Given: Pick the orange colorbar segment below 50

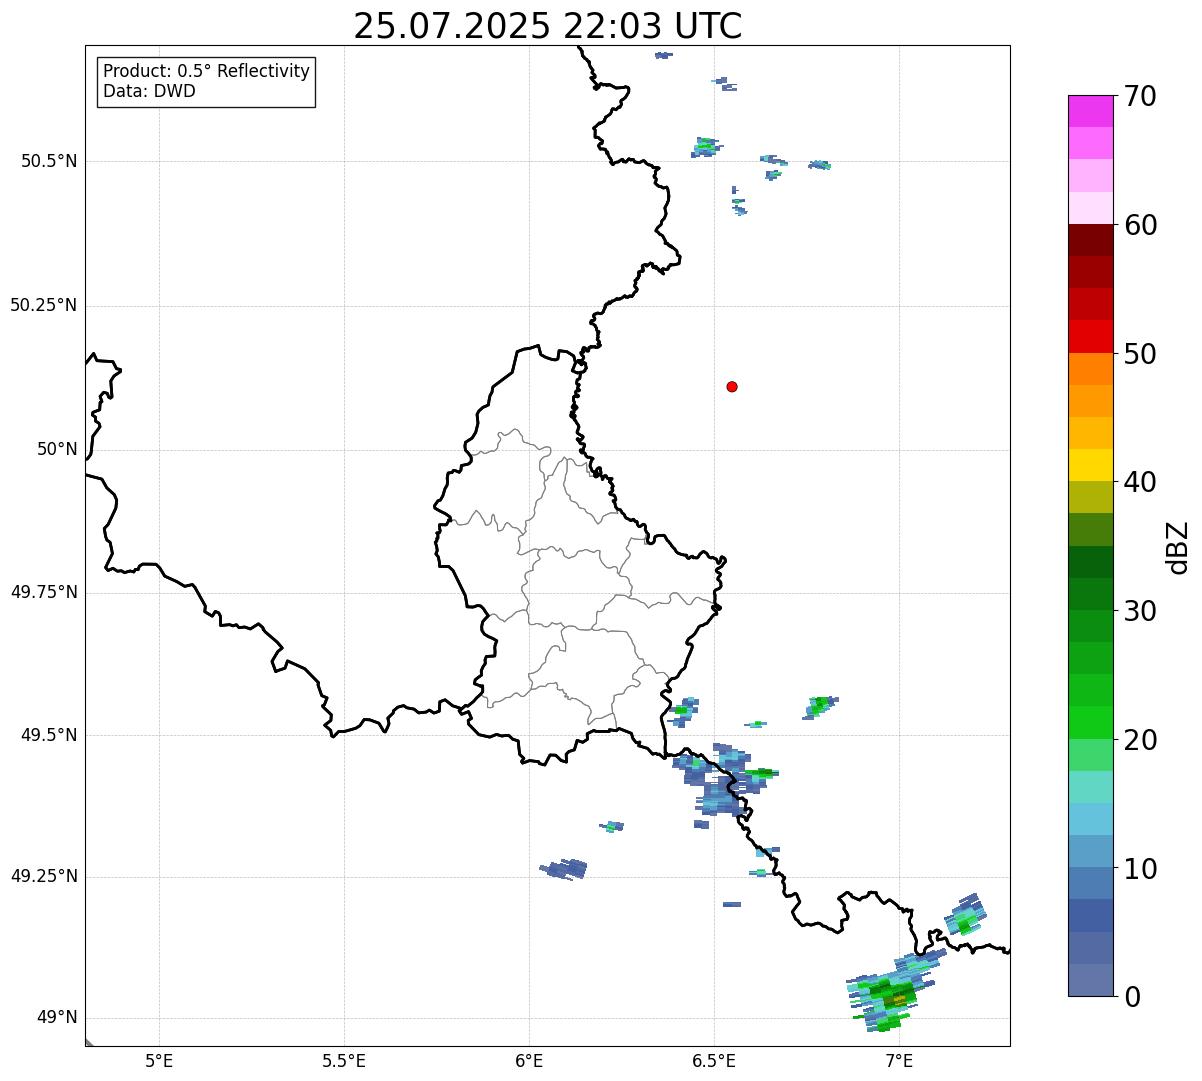Looking at the screenshot, I should [x=1090, y=369].
